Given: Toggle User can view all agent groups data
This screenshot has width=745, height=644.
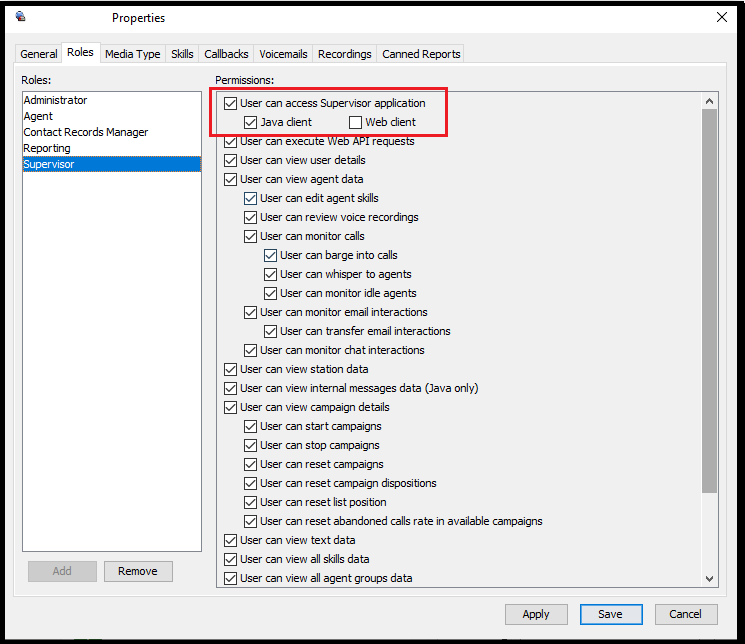Looking at the screenshot, I should pyautogui.click(x=230, y=578).
